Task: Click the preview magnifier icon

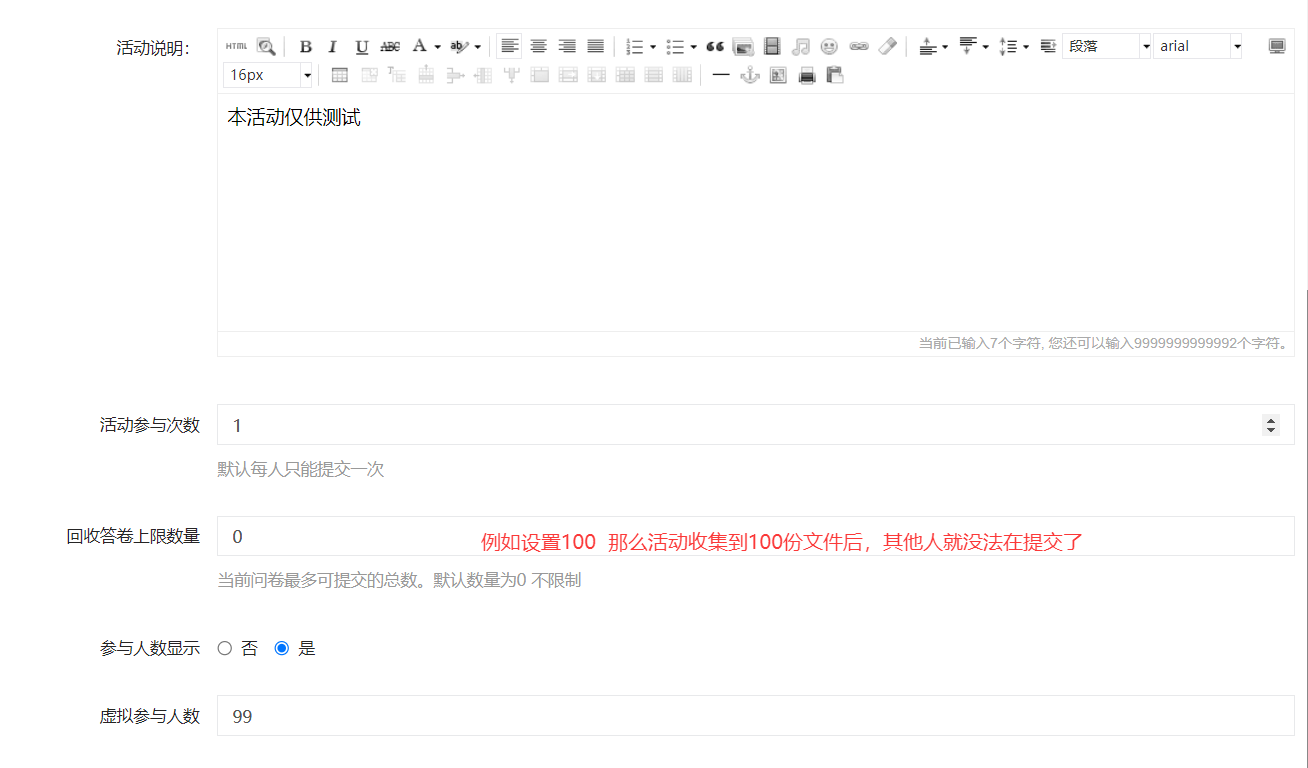Action: [265, 46]
